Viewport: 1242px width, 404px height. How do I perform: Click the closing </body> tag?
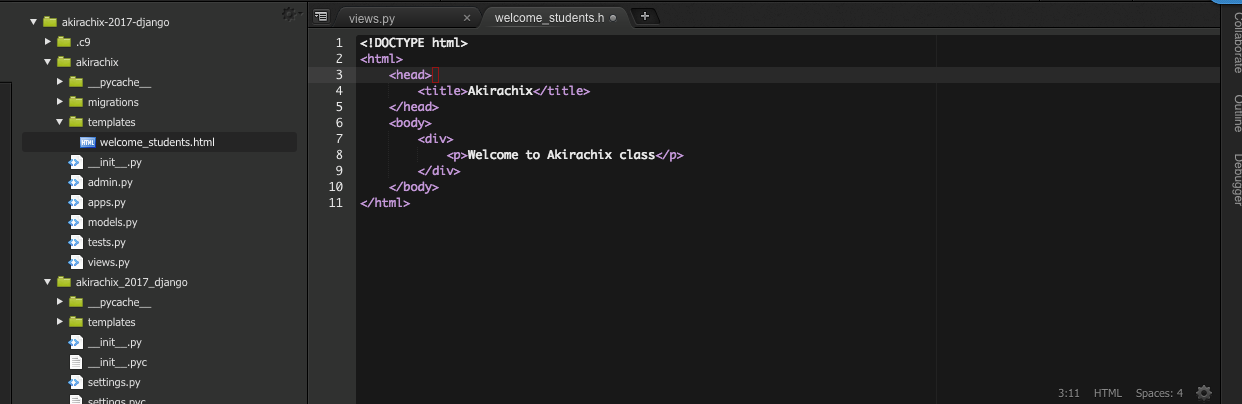414,187
